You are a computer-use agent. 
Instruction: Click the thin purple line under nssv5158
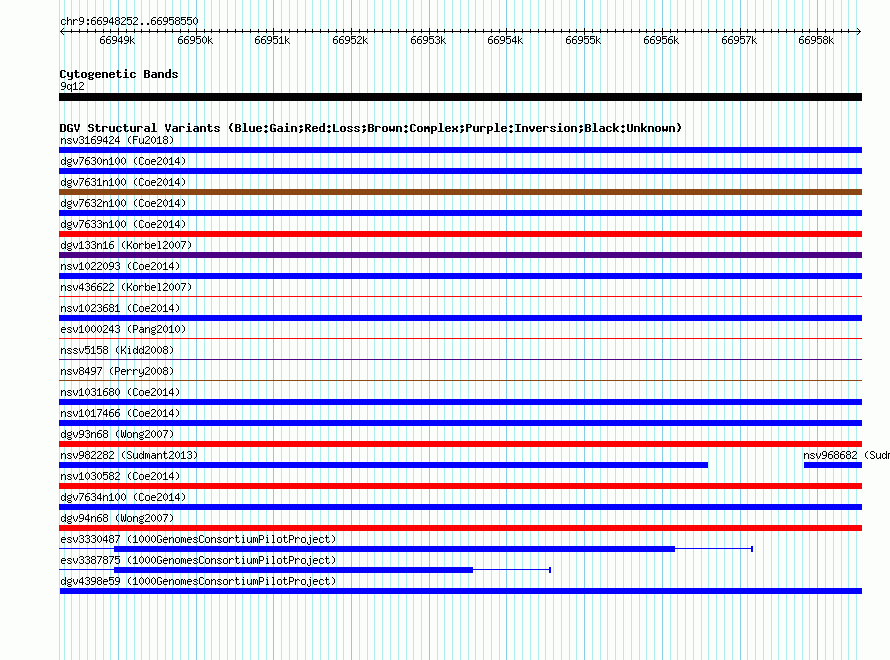coord(460,359)
